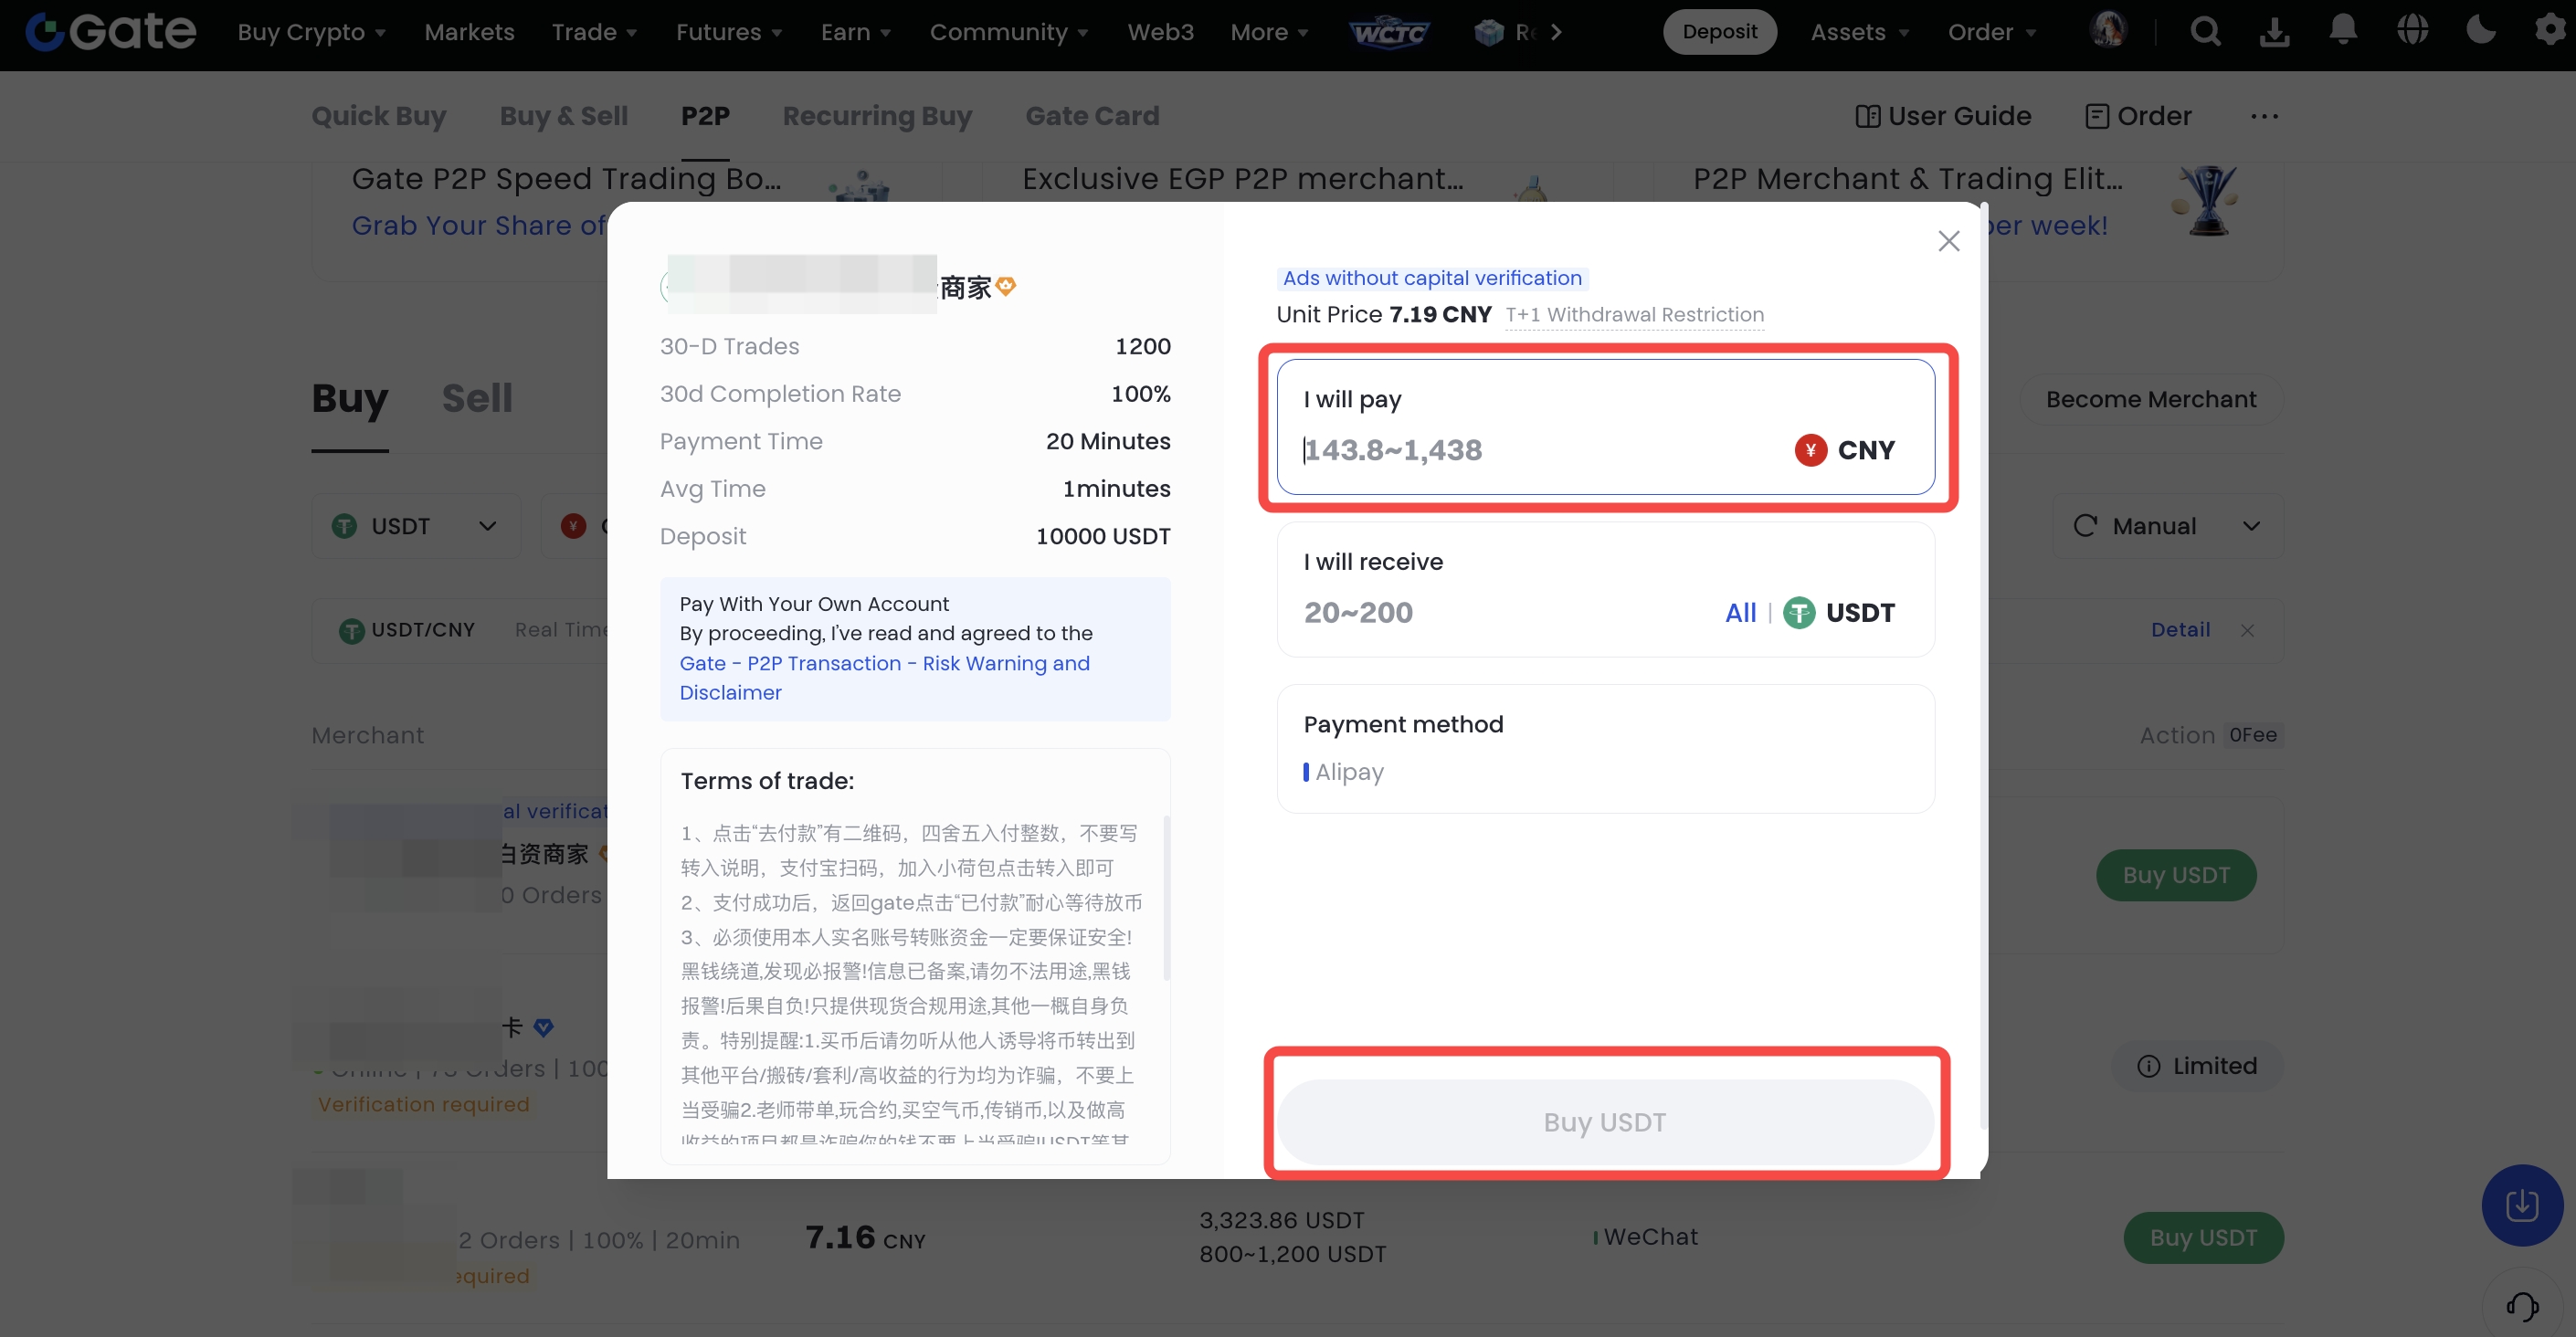Screen dimensions: 2576x1337
Task: Click the blue floating download button
Action: tap(2521, 1205)
